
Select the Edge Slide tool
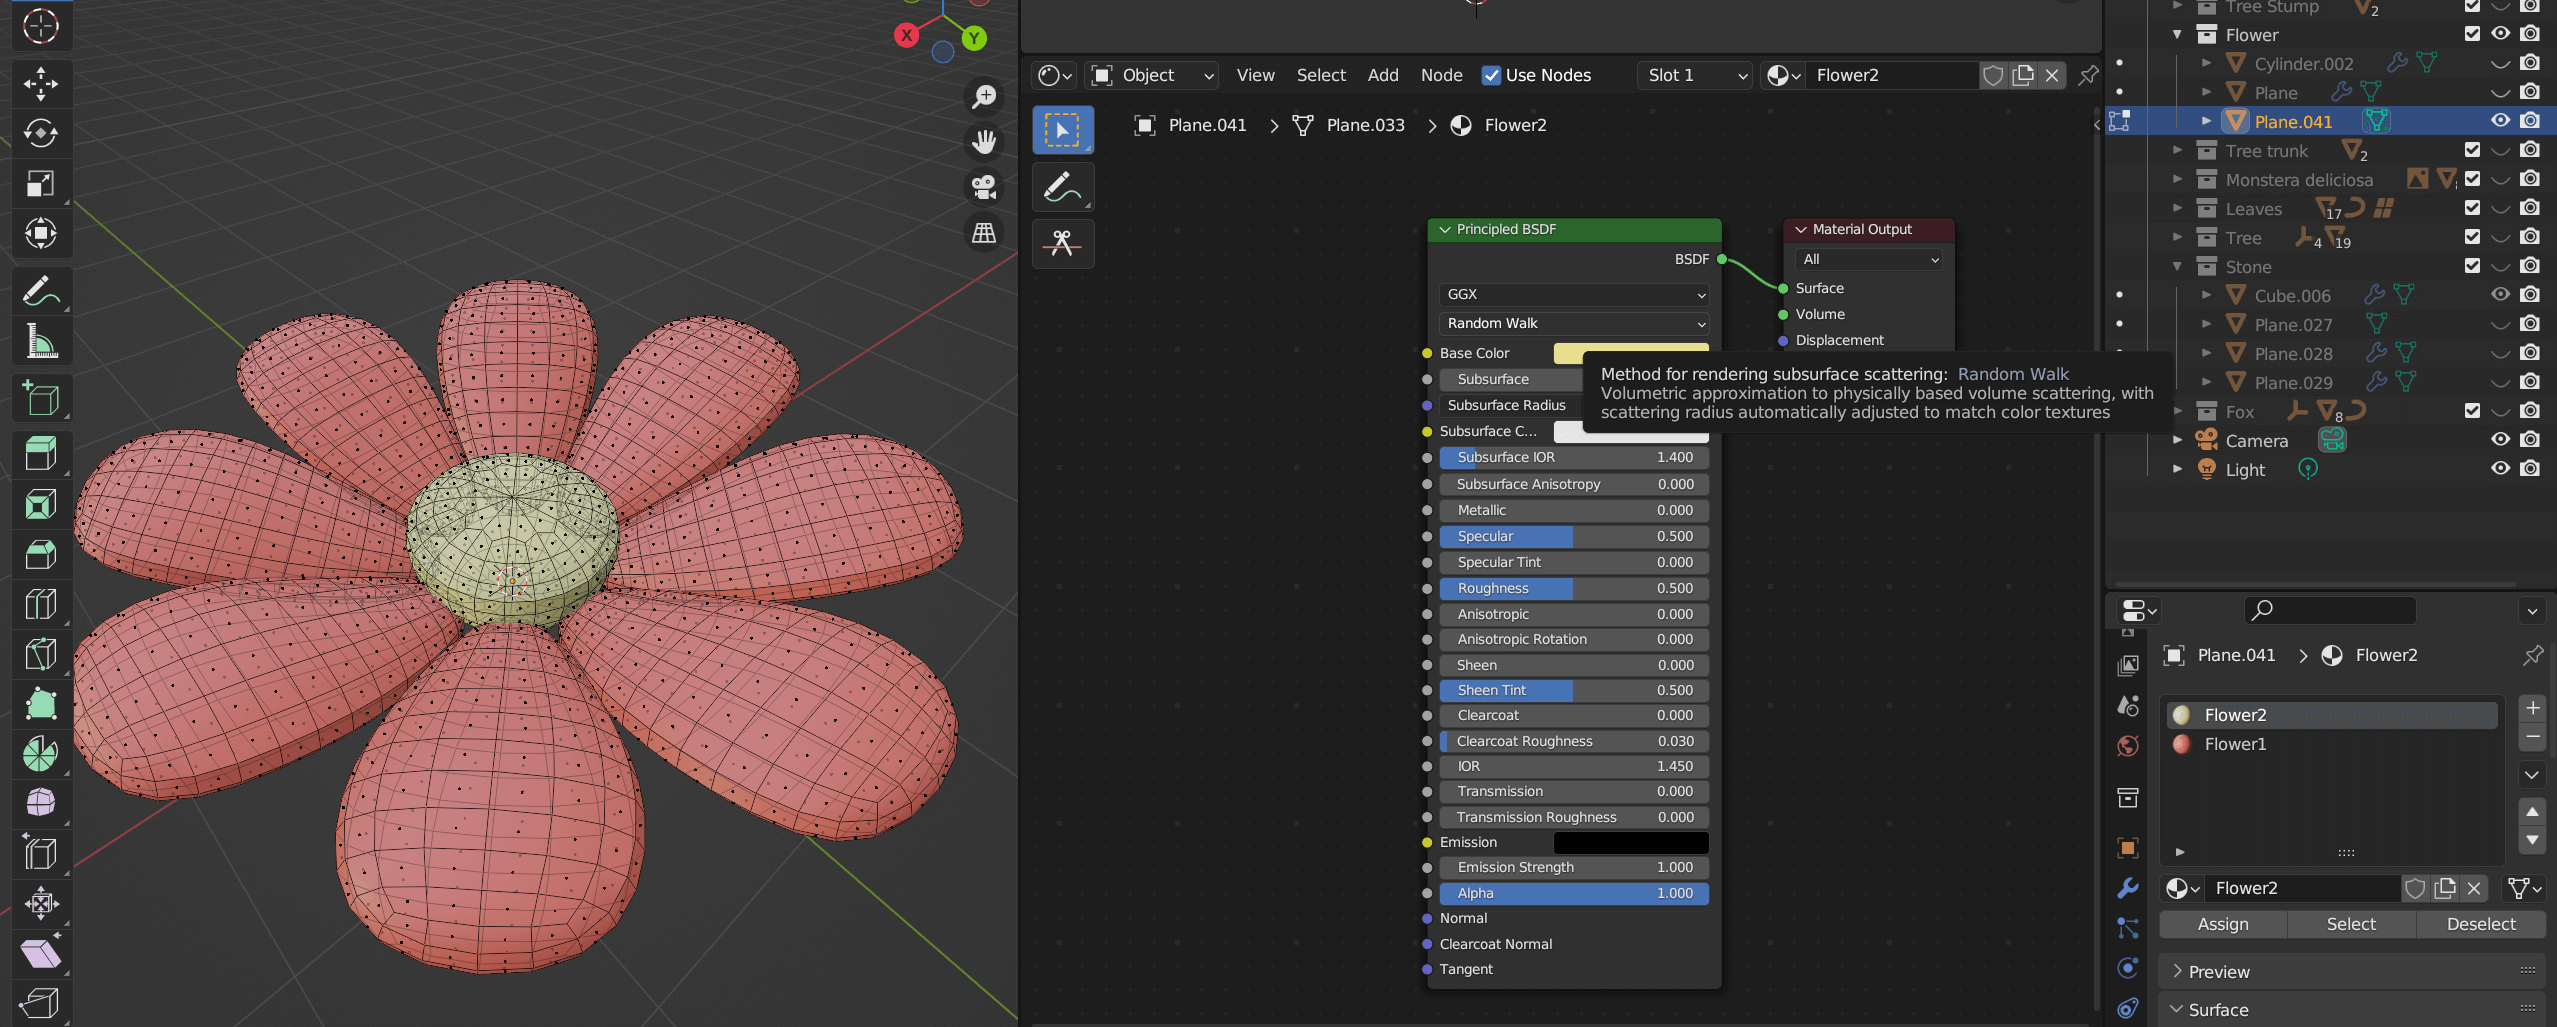[x=41, y=853]
